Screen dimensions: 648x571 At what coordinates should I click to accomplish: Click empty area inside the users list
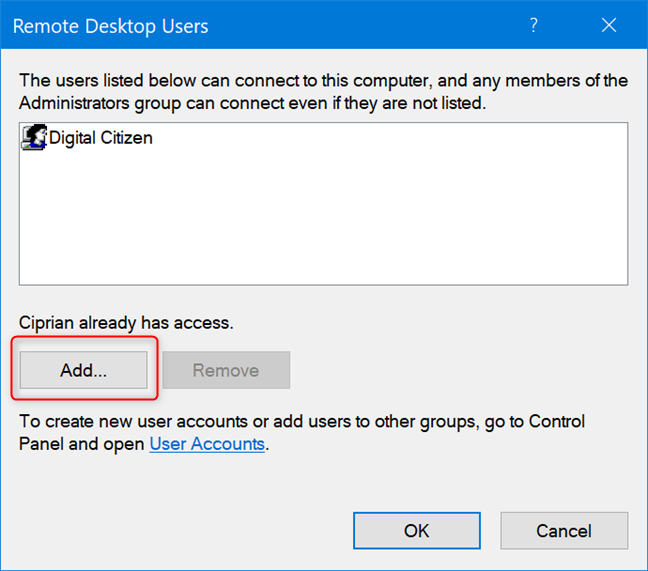(x=320, y=220)
